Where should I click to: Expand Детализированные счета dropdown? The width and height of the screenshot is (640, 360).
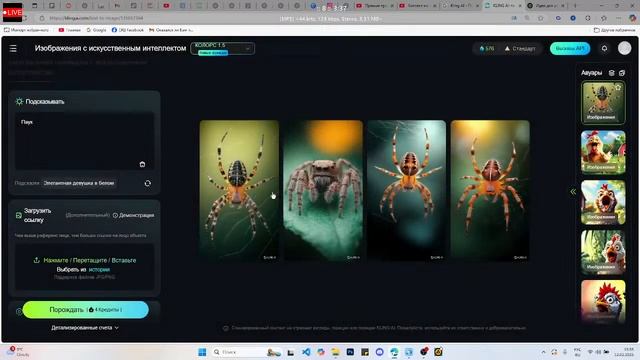[85, 328]
